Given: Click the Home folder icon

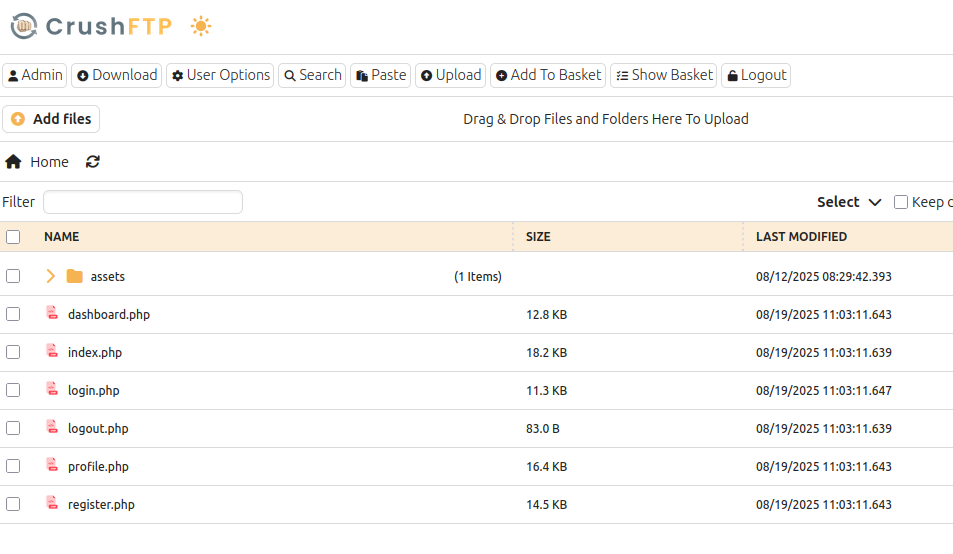Looking at the screenshot, I should click(x=14, y=162).
